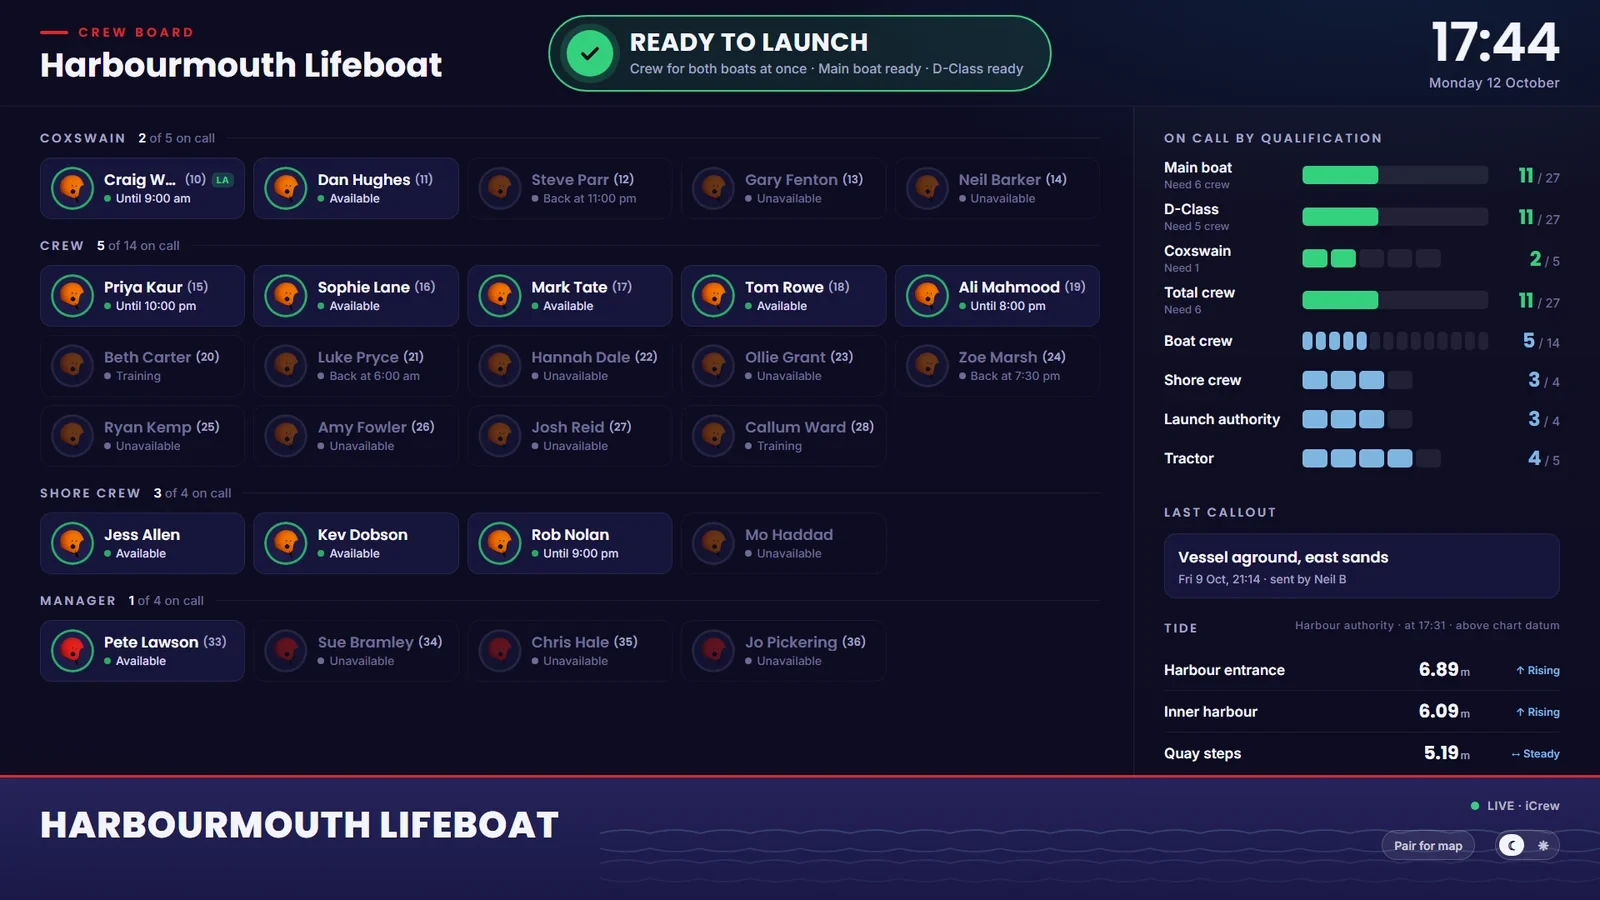Click Ryan Kemp (25) name
This screenshot has width=1600, height=900.
[x=161, y=427]
